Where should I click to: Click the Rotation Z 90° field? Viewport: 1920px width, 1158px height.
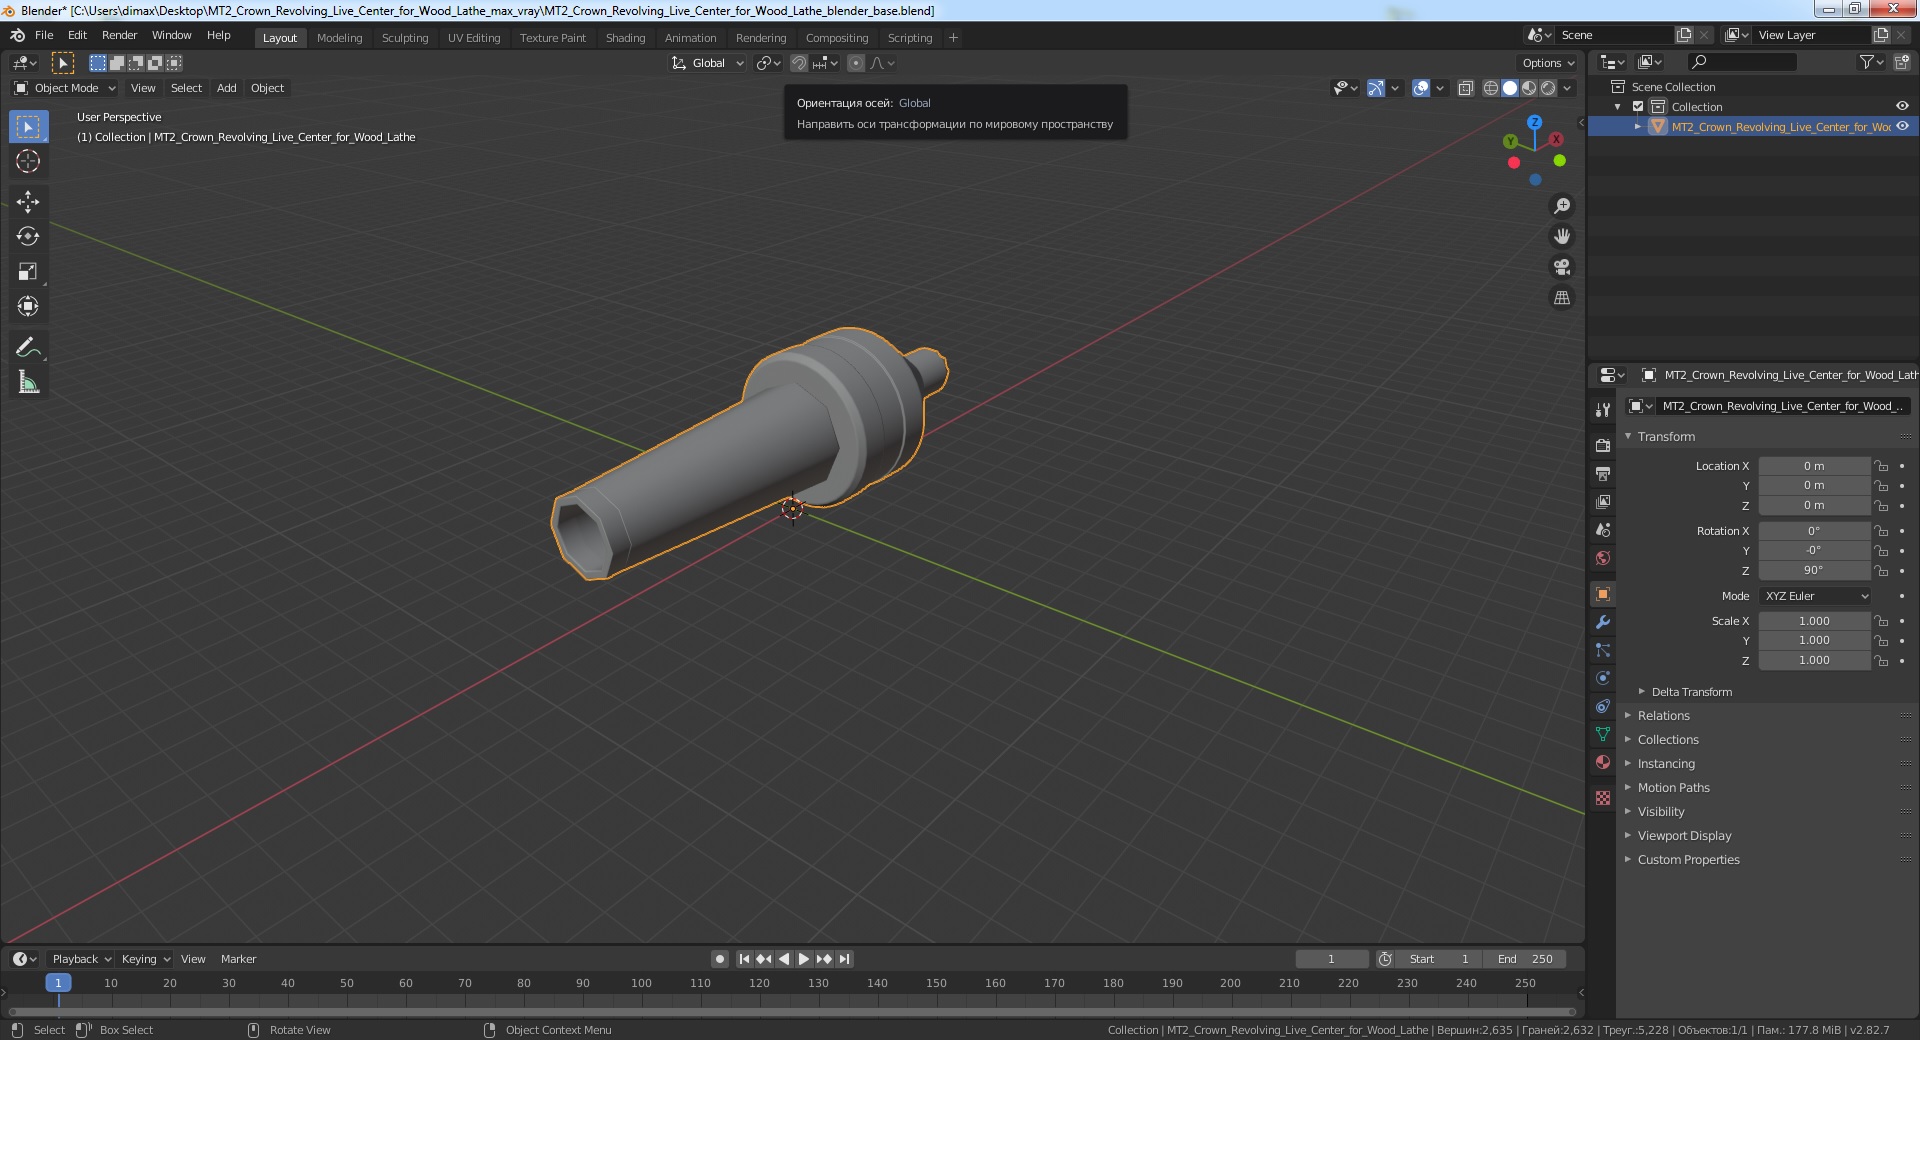(x=1814, y=570)
